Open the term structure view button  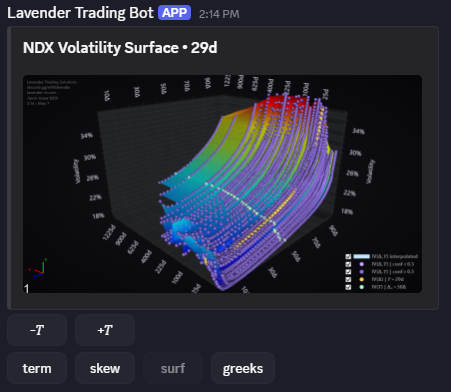37,368
